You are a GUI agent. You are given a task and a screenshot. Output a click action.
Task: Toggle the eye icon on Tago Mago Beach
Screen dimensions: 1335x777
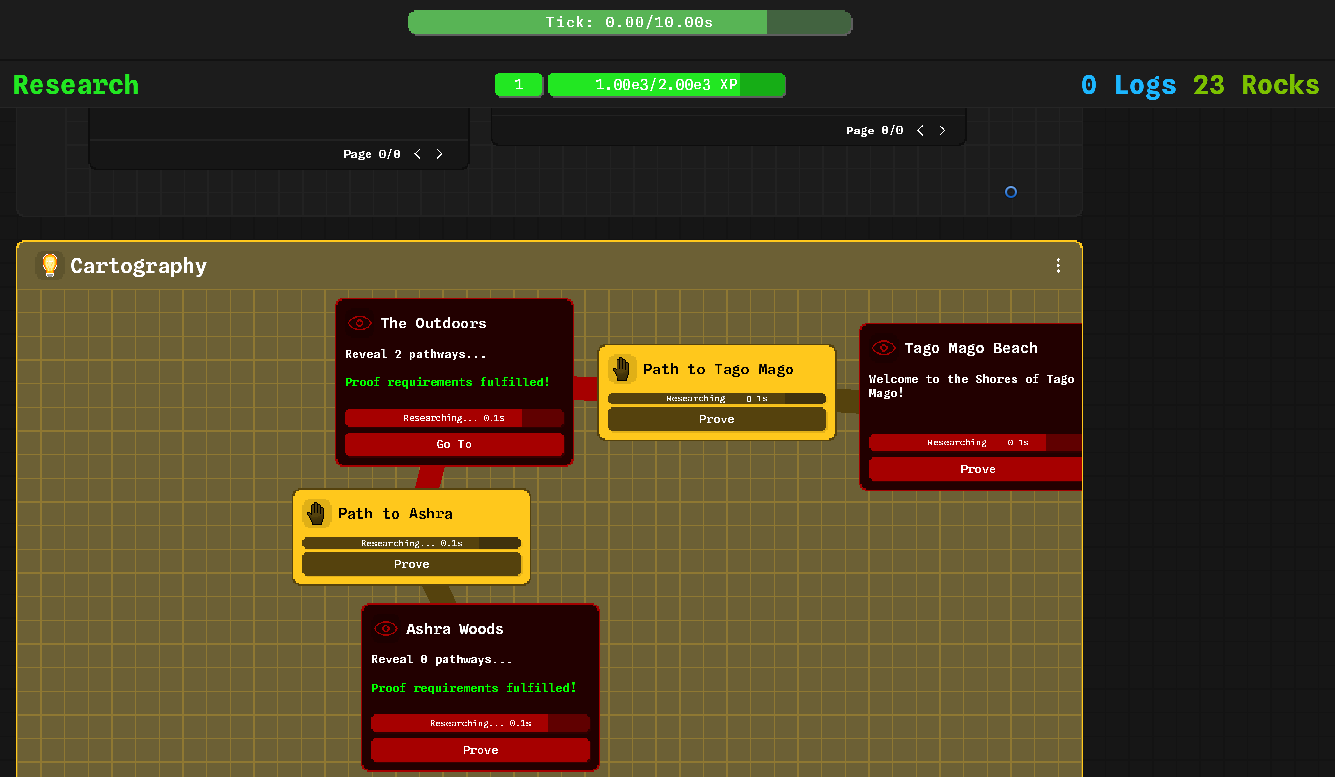883,348
